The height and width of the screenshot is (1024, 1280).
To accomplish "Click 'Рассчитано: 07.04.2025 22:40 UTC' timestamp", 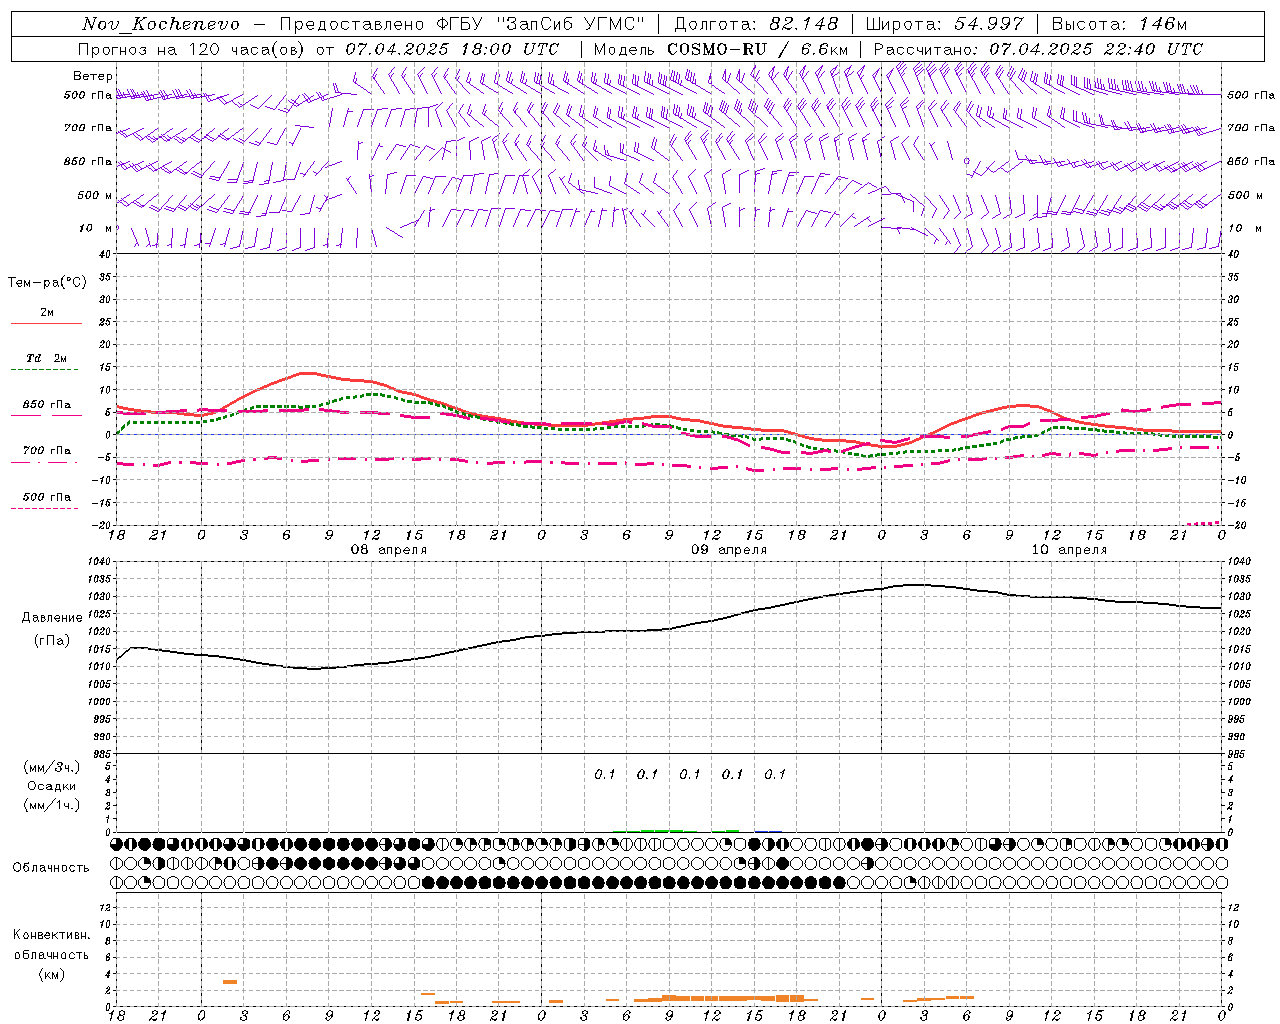I will pyautogui.click(x=1038, y=49).
